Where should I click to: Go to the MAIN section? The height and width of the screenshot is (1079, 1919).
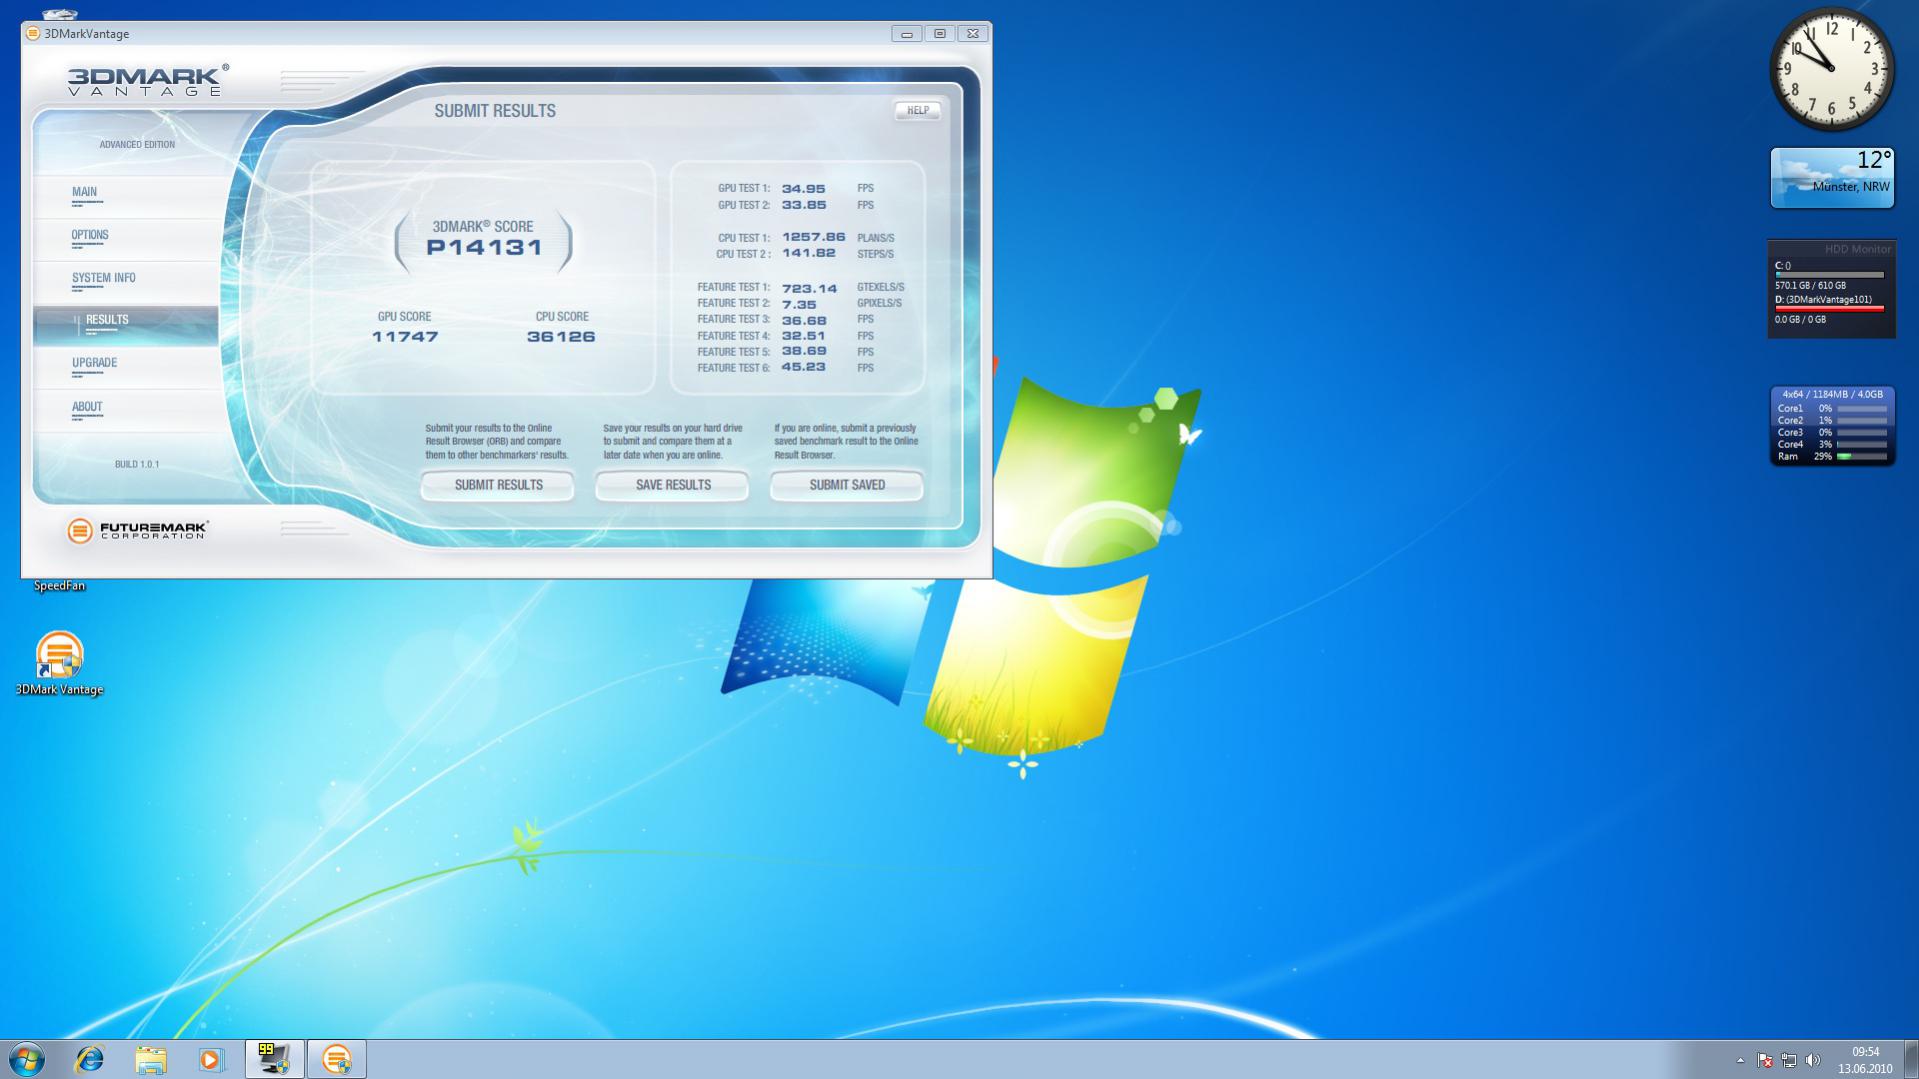(126, 196)
